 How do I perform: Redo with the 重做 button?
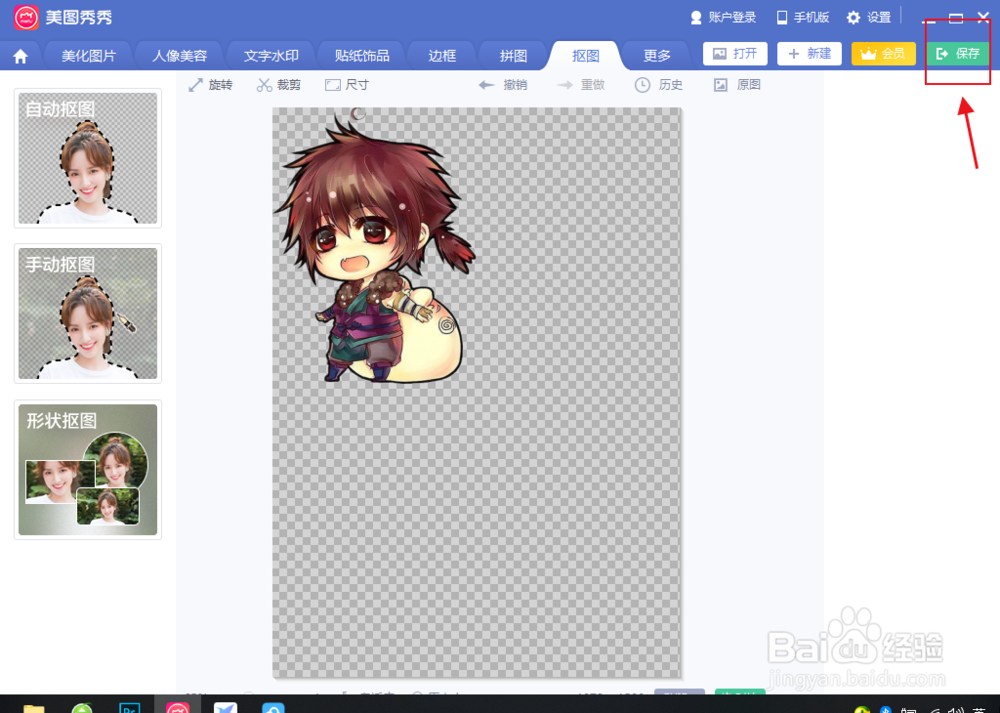click(580, 85)
